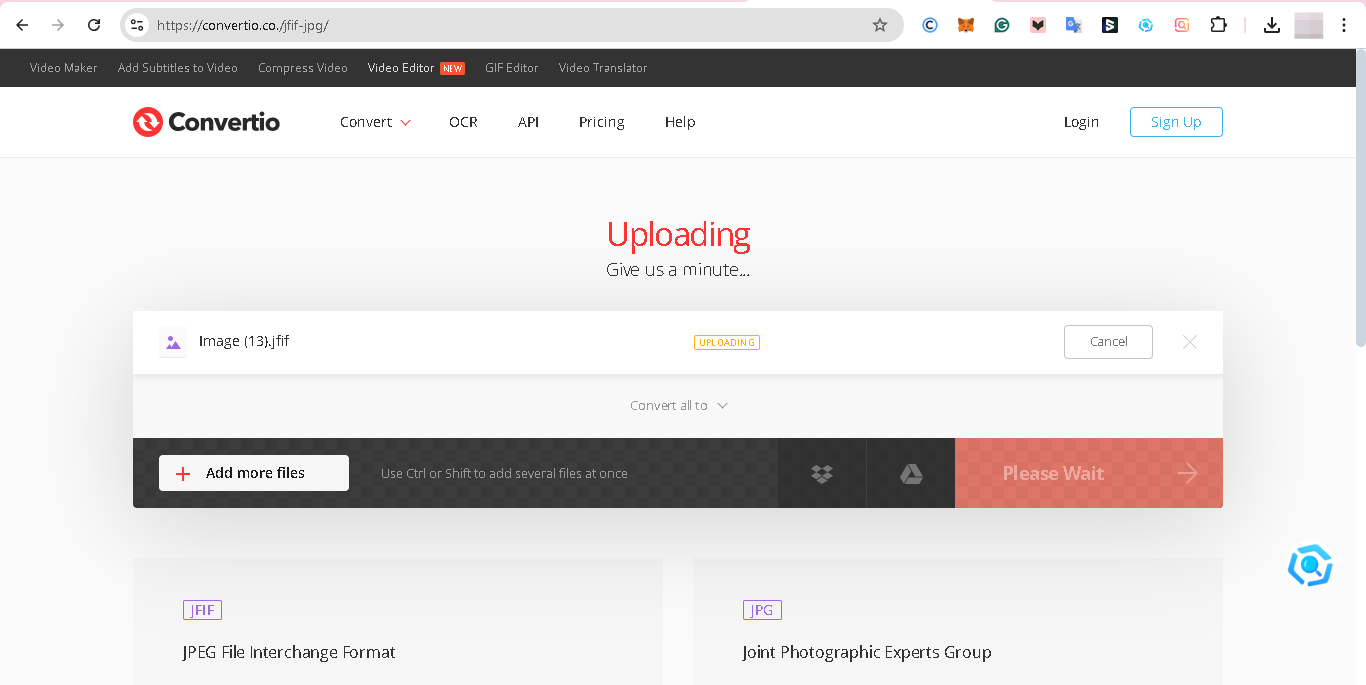Sign Up for a Convertio account
The image size is (1366, 685).
1176,121
